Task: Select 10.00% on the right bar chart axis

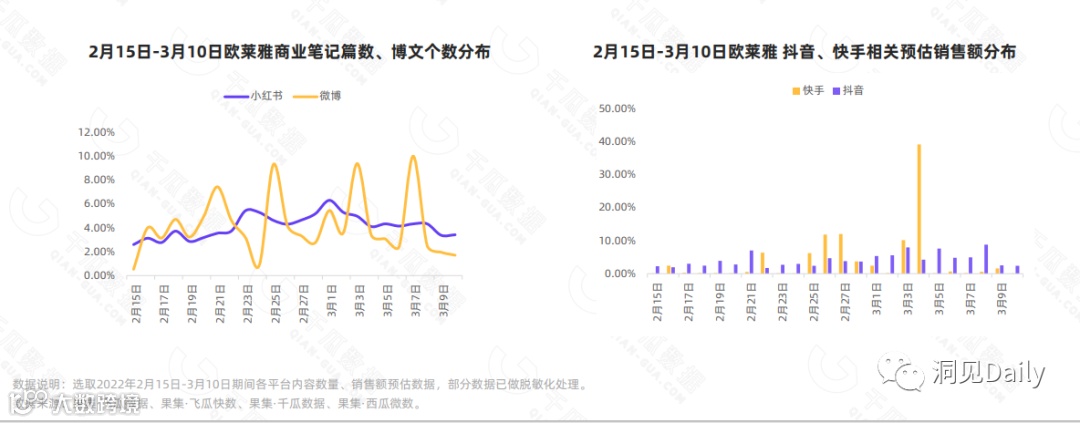Action: pos(618,240)
